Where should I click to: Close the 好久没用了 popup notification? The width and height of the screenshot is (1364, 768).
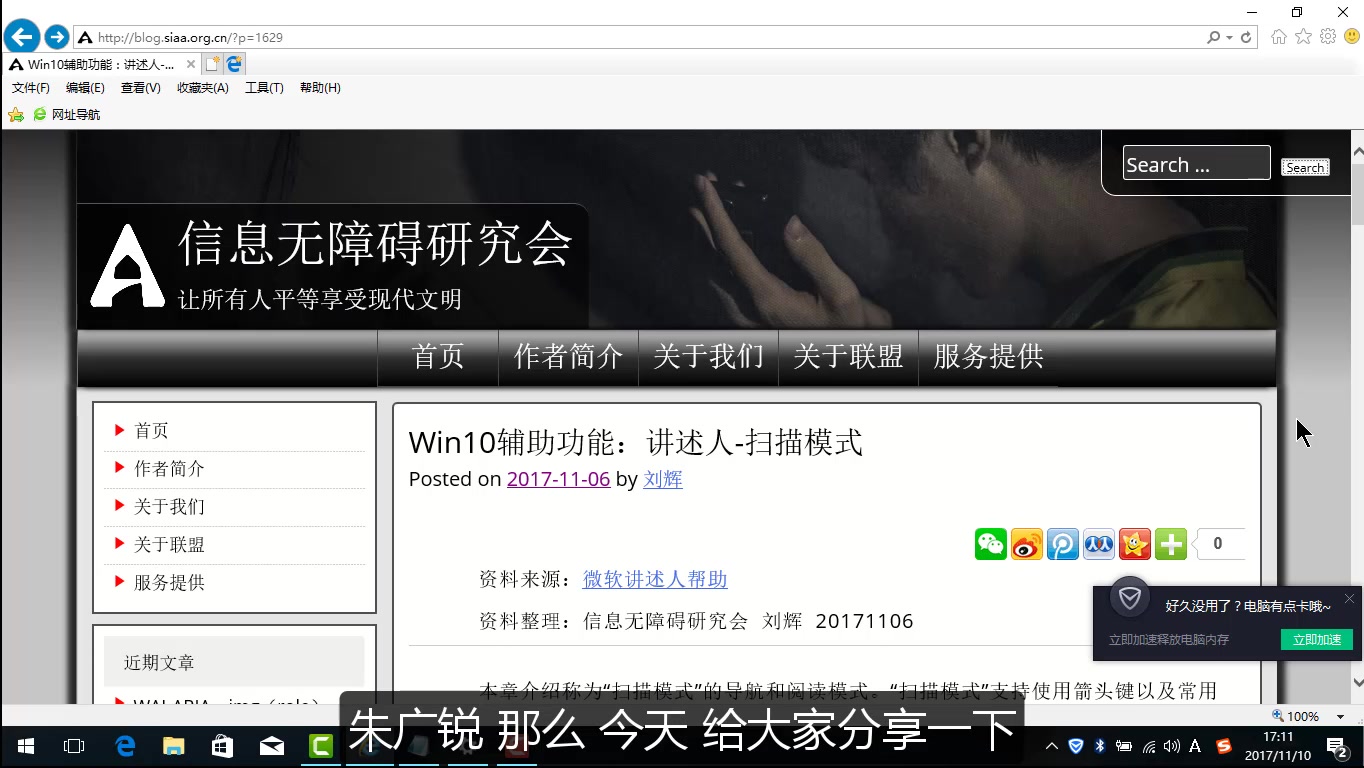point(1349,599)
